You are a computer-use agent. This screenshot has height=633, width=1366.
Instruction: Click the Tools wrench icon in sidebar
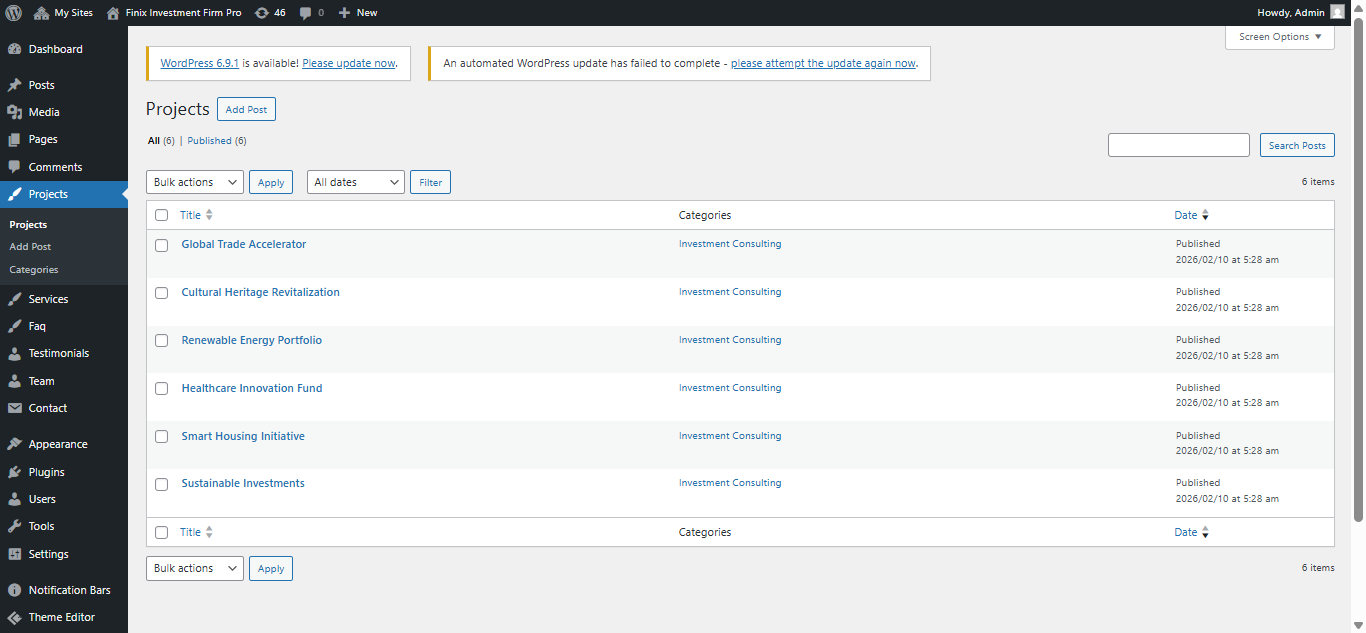coord(15,526)
